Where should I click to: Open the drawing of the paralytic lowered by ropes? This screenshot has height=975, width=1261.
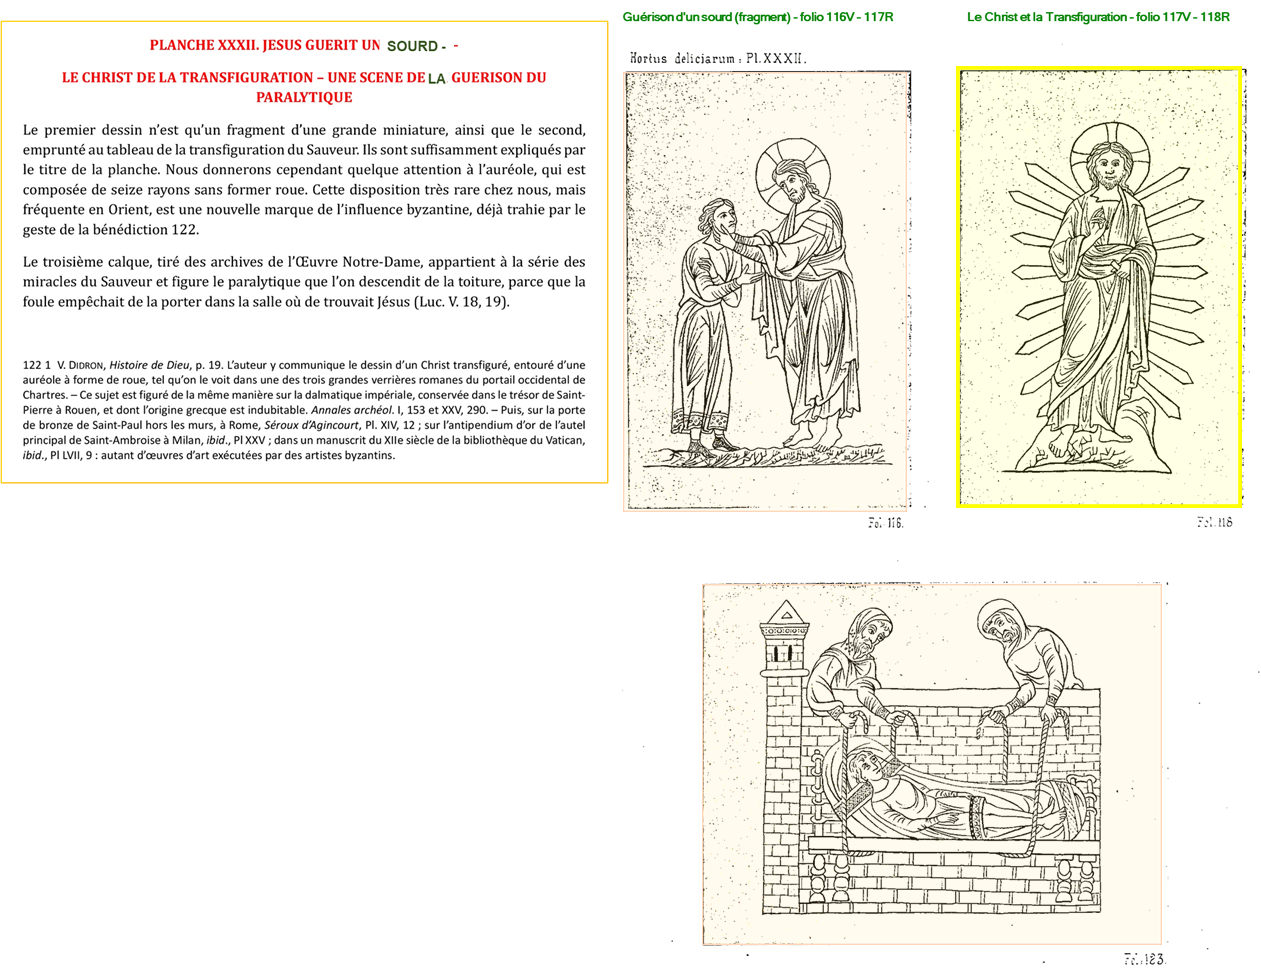click(x=932, y=764)
